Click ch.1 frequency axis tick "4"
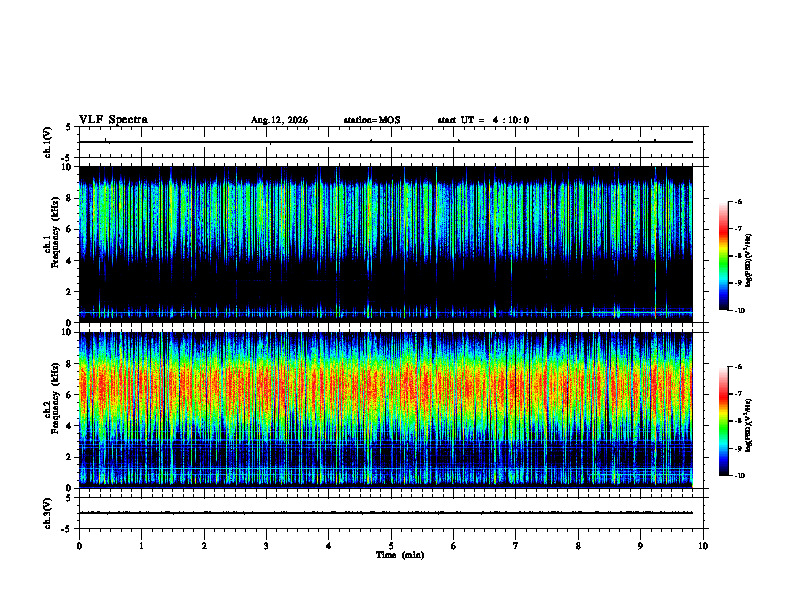This screenshot has width=792, height=612. tap(70, 261)
